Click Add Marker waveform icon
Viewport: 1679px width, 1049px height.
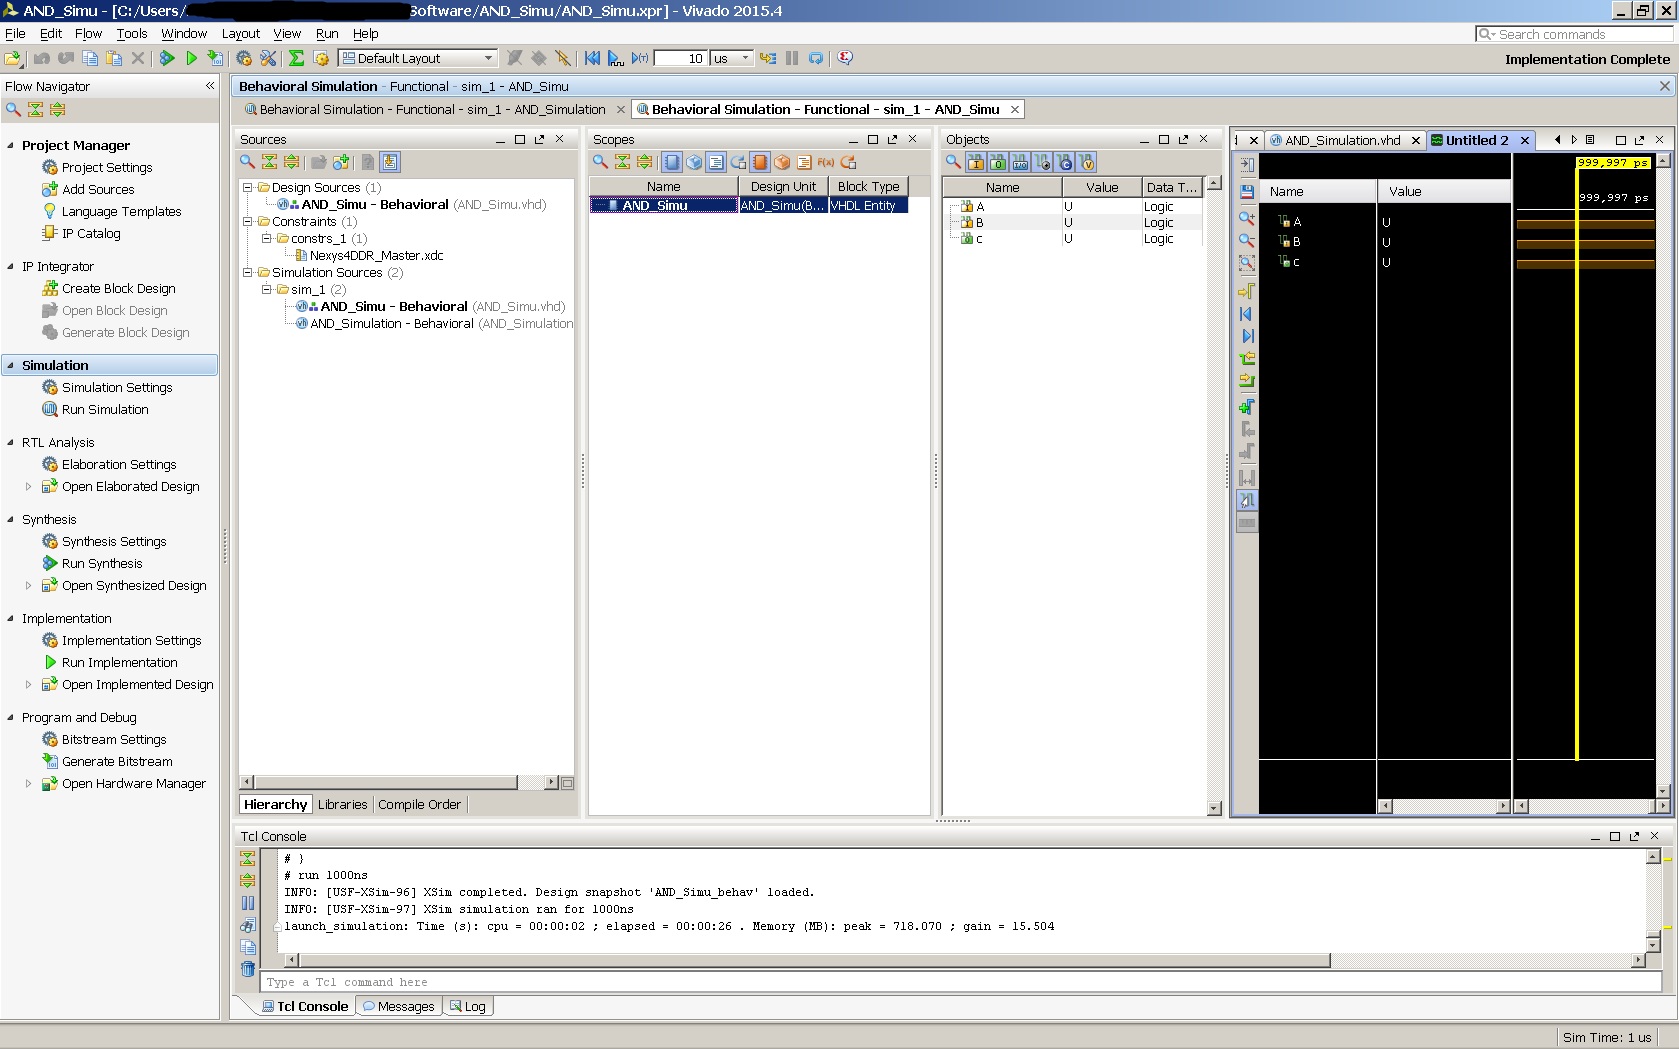[1247, 406]
